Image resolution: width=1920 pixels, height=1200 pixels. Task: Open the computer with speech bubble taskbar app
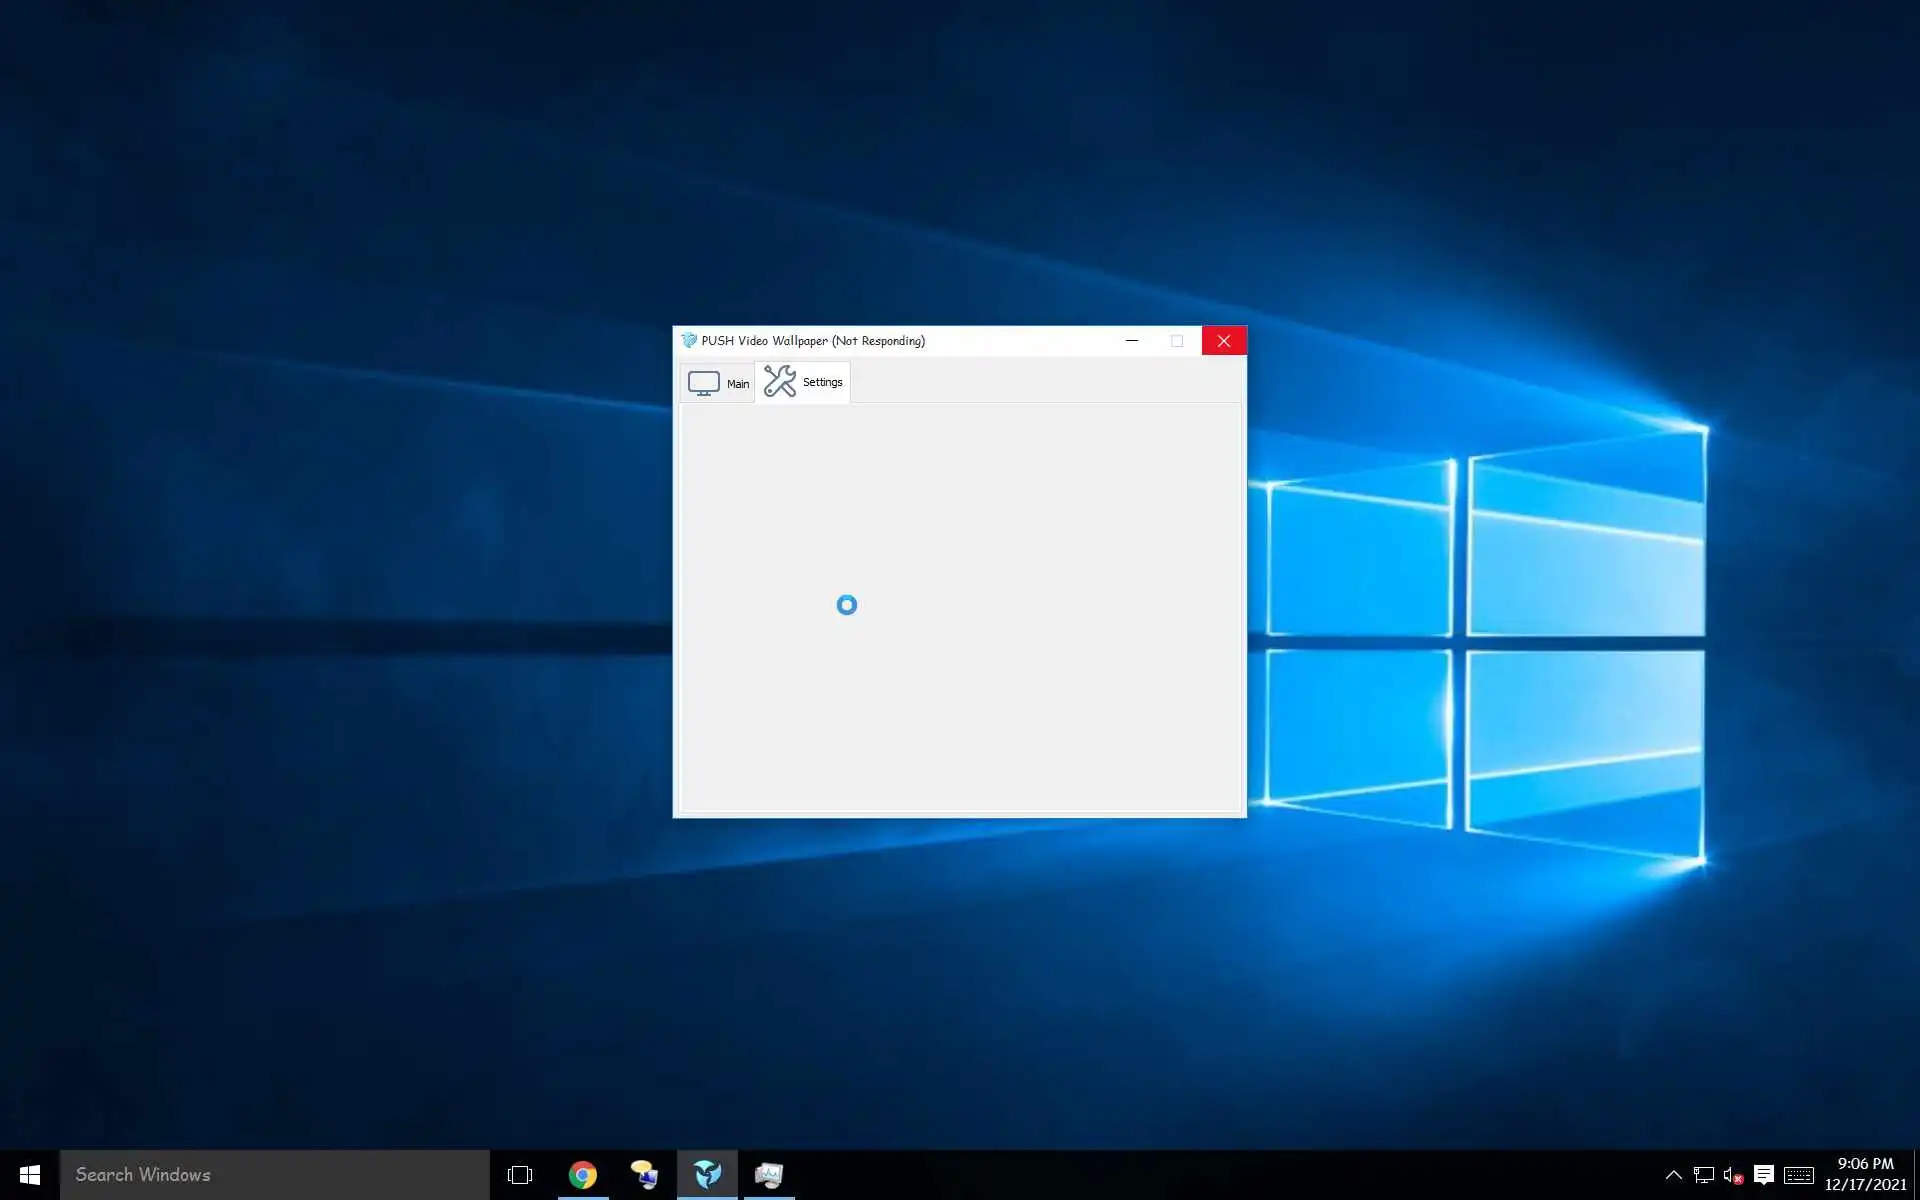[x=645, y=1175]
